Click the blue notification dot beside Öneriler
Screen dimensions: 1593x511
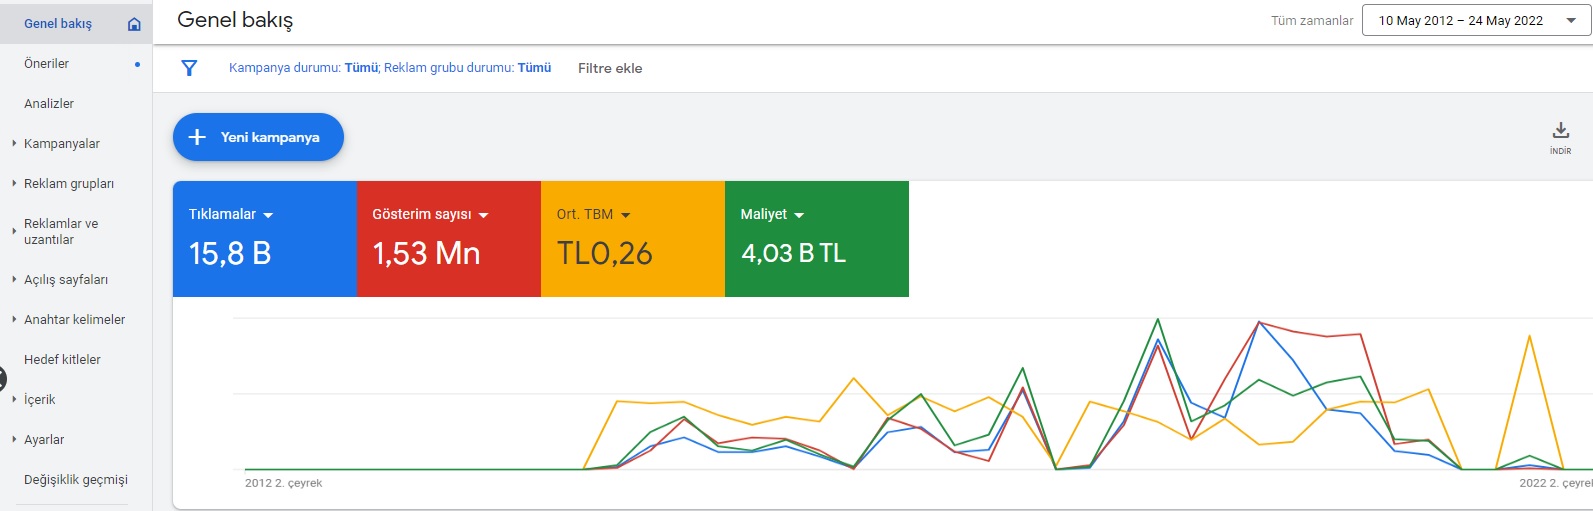137,64
